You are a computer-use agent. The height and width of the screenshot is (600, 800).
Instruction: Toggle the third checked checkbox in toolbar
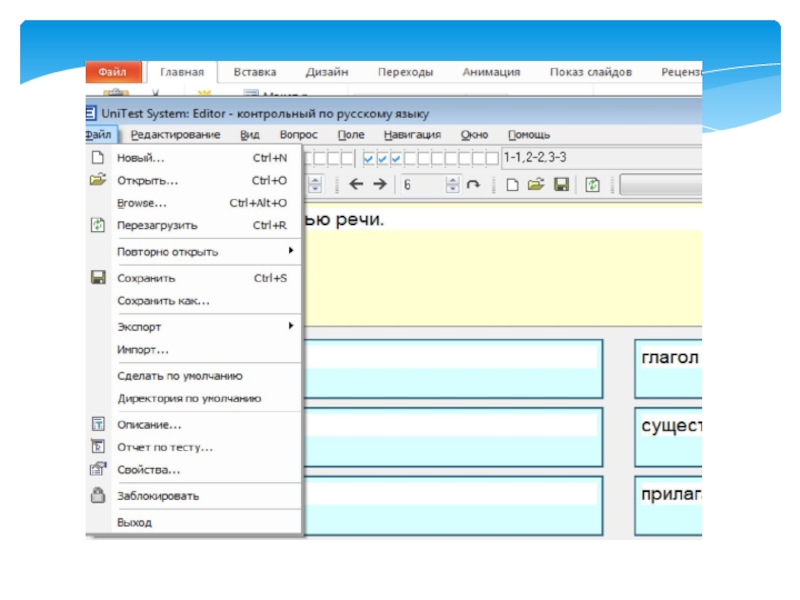point(396,158)
